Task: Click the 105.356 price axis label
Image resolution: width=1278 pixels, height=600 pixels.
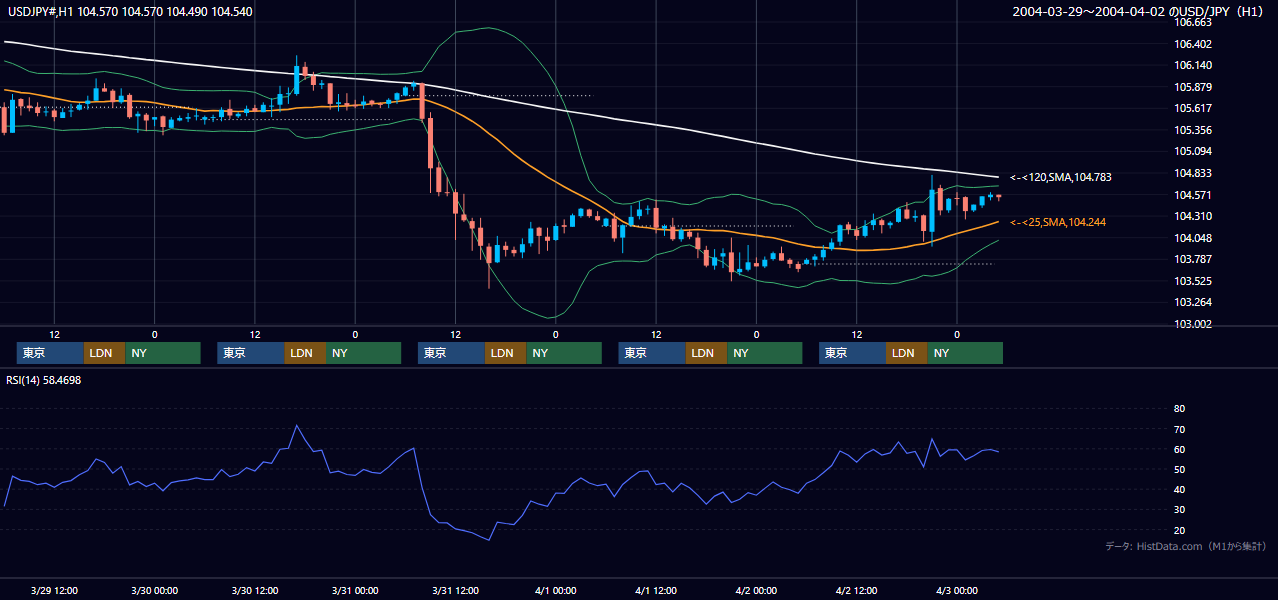Action: pos(1194,130)
